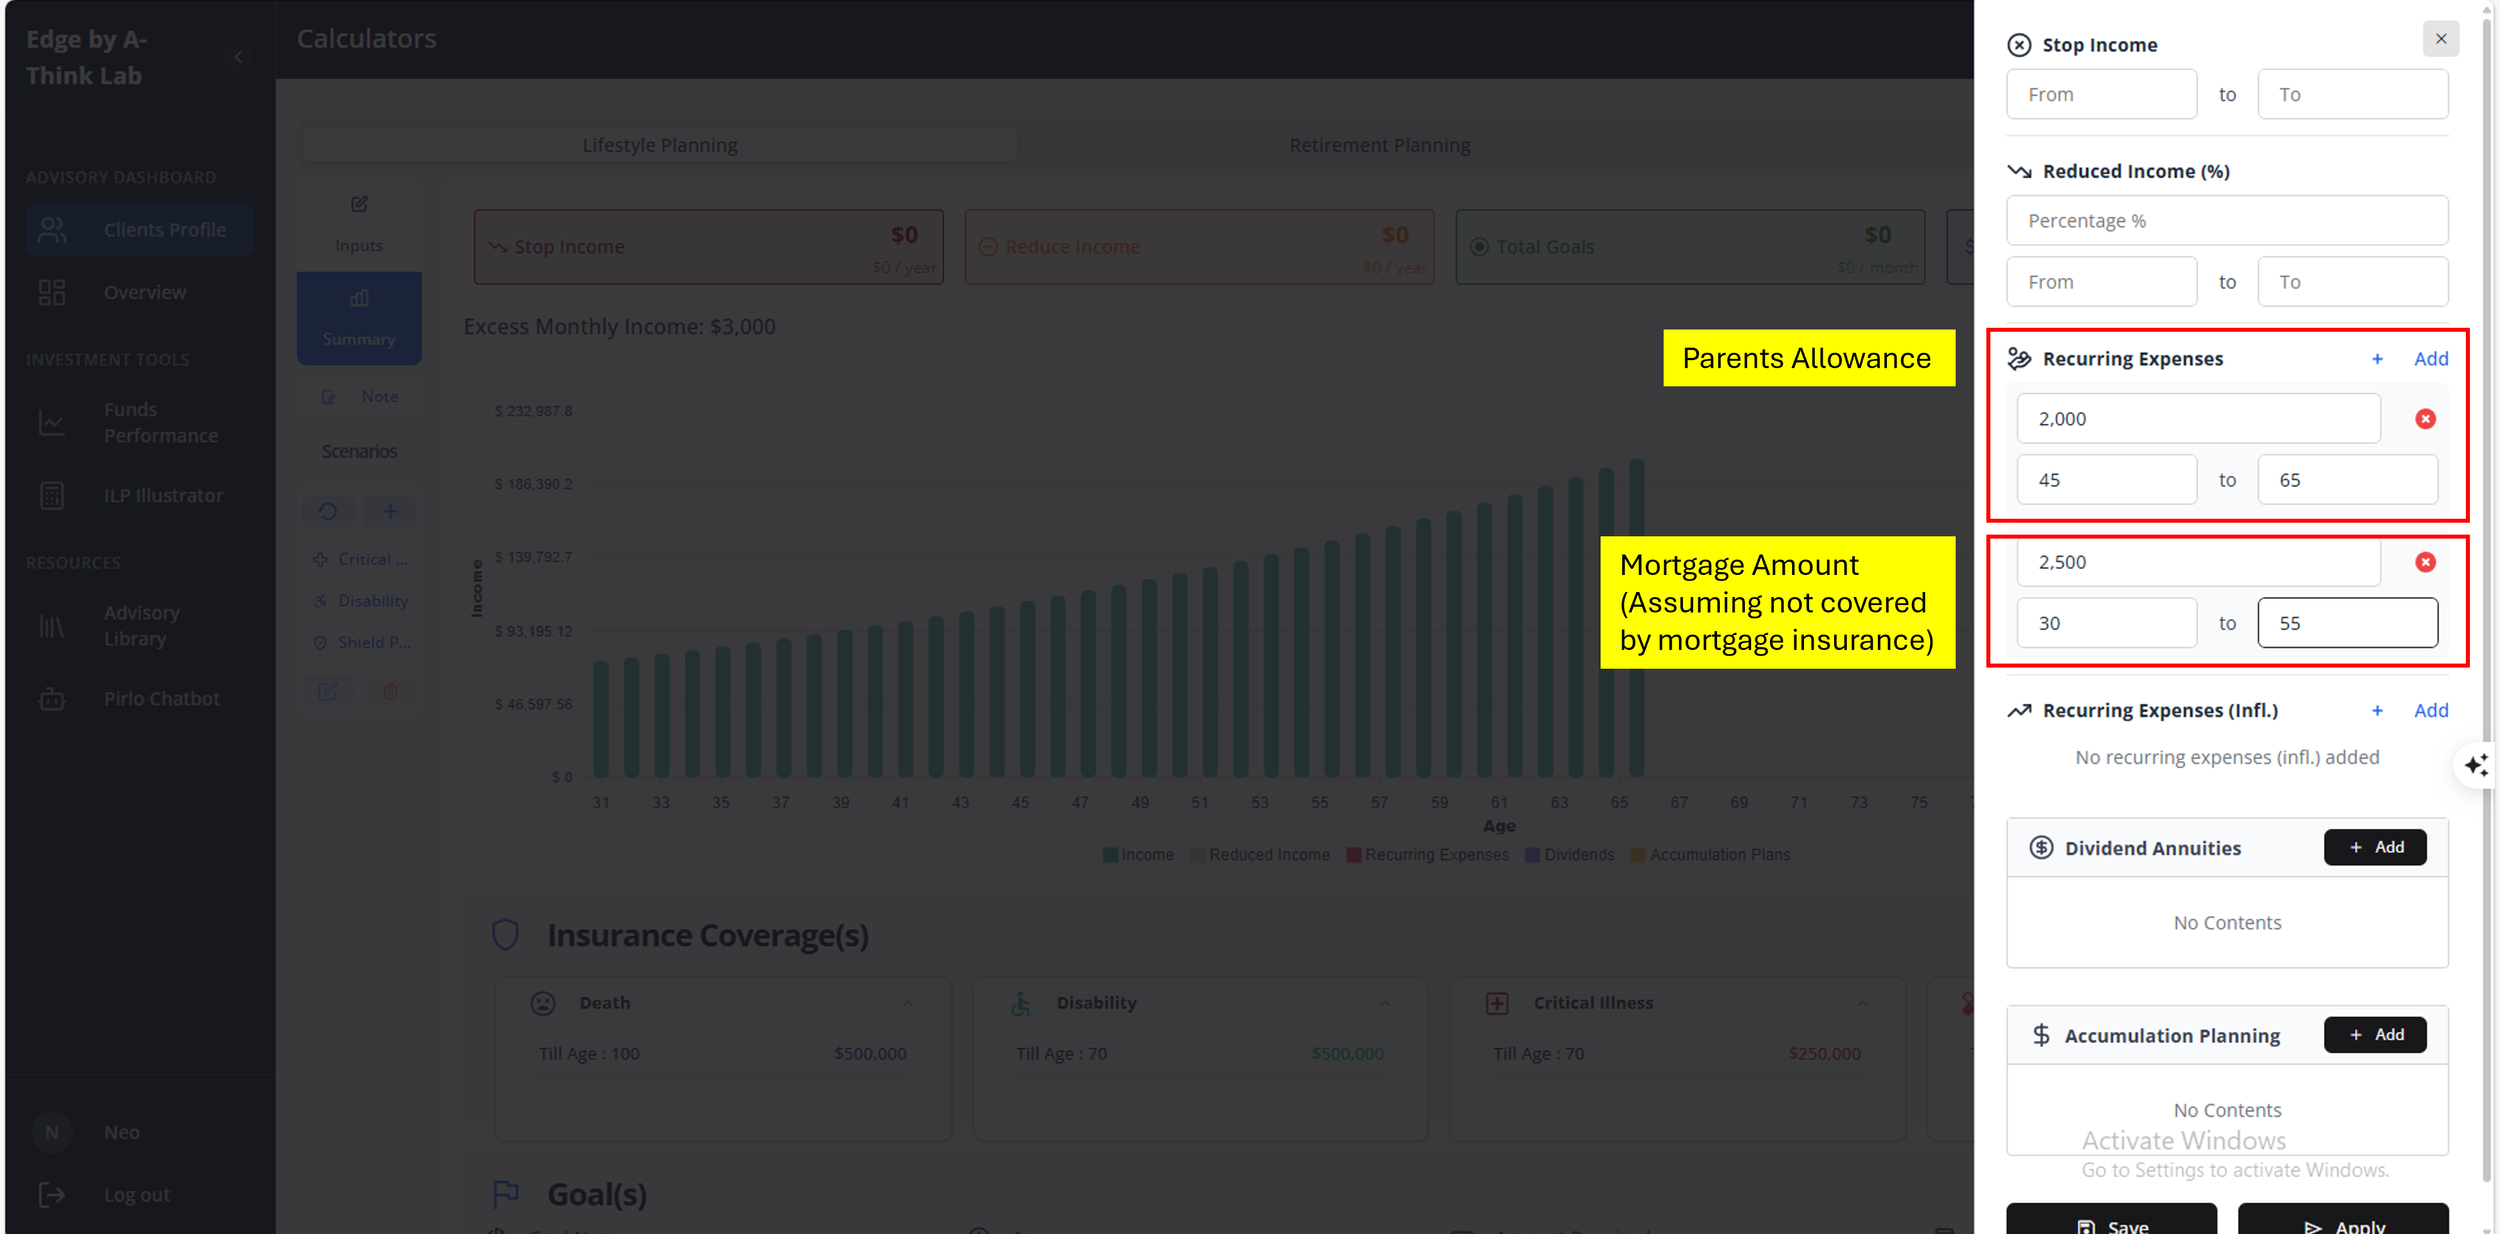Collapse the Death coverage card
The image size is (2500, 1234).
click(x=908, y=1003)
